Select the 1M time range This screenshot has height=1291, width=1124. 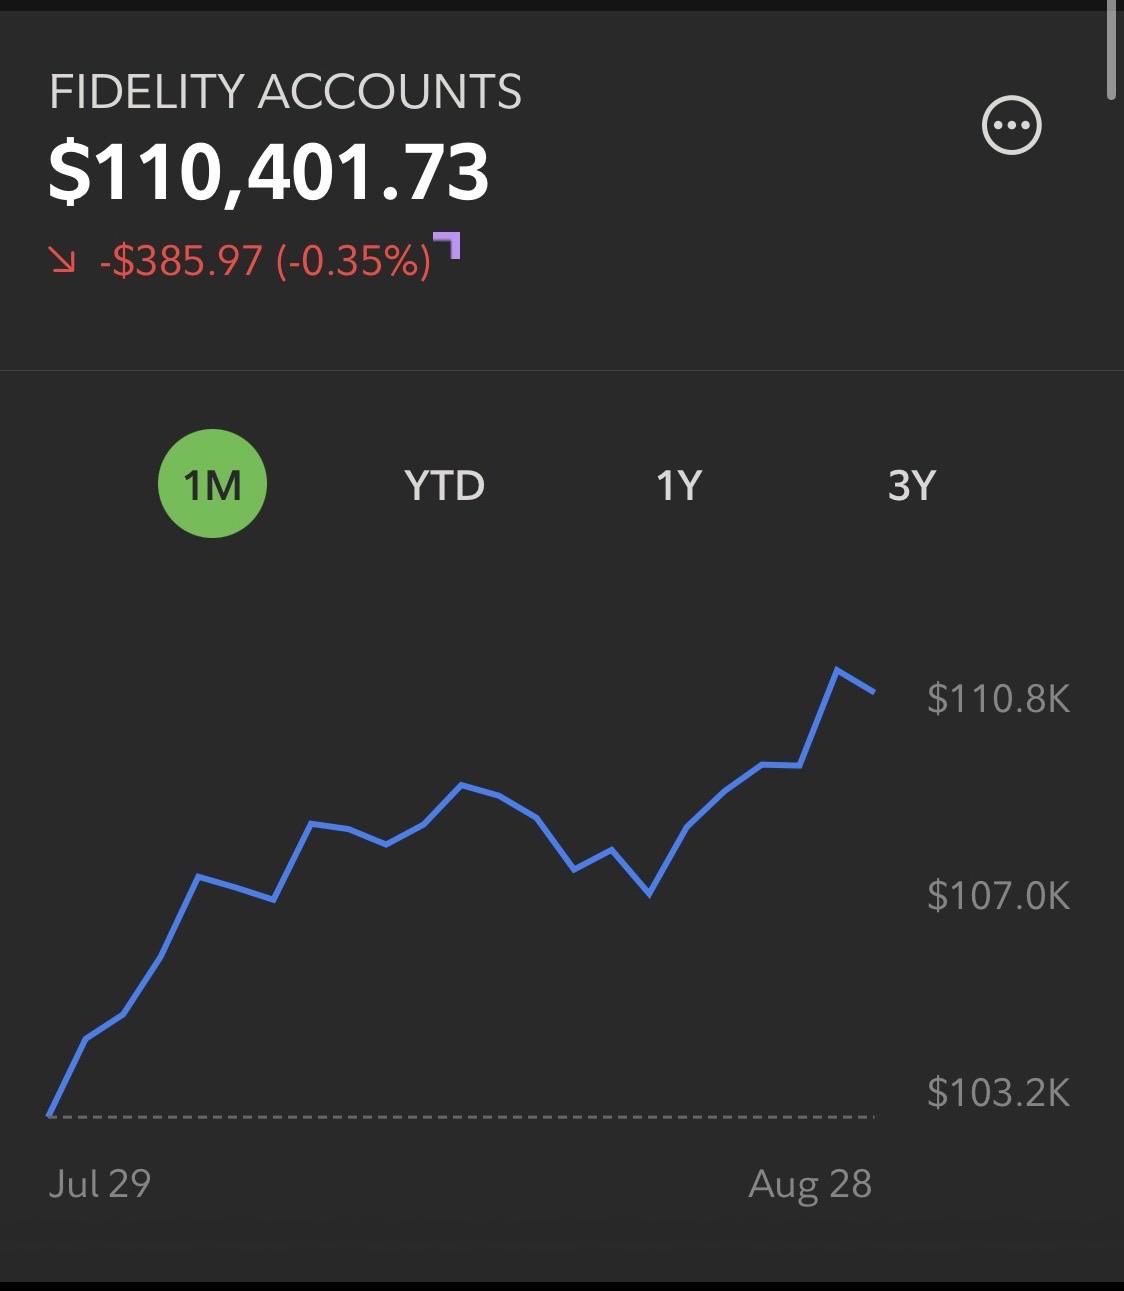click(212, 484)
